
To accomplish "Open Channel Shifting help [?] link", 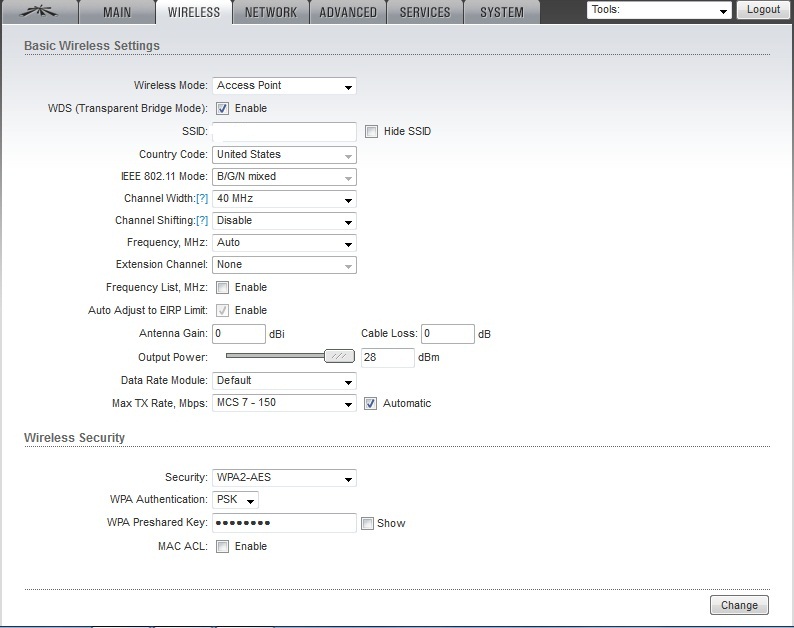I will click(x=202, y=221).
